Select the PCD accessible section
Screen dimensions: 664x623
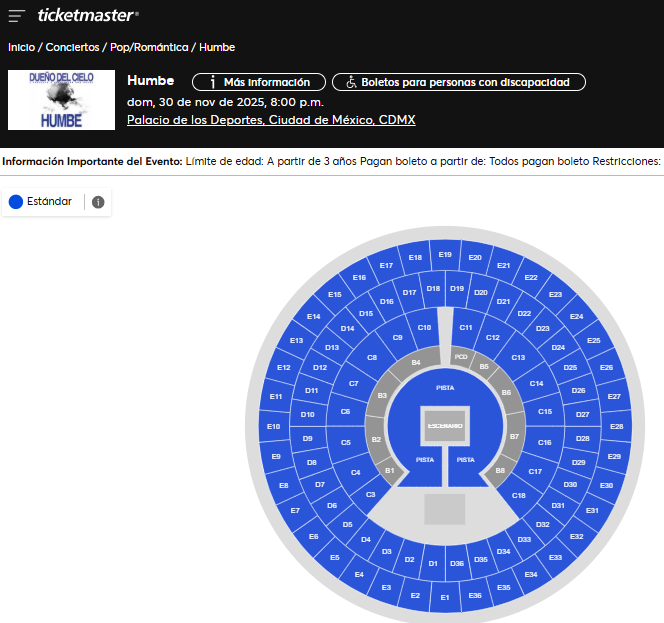(461, 357)
